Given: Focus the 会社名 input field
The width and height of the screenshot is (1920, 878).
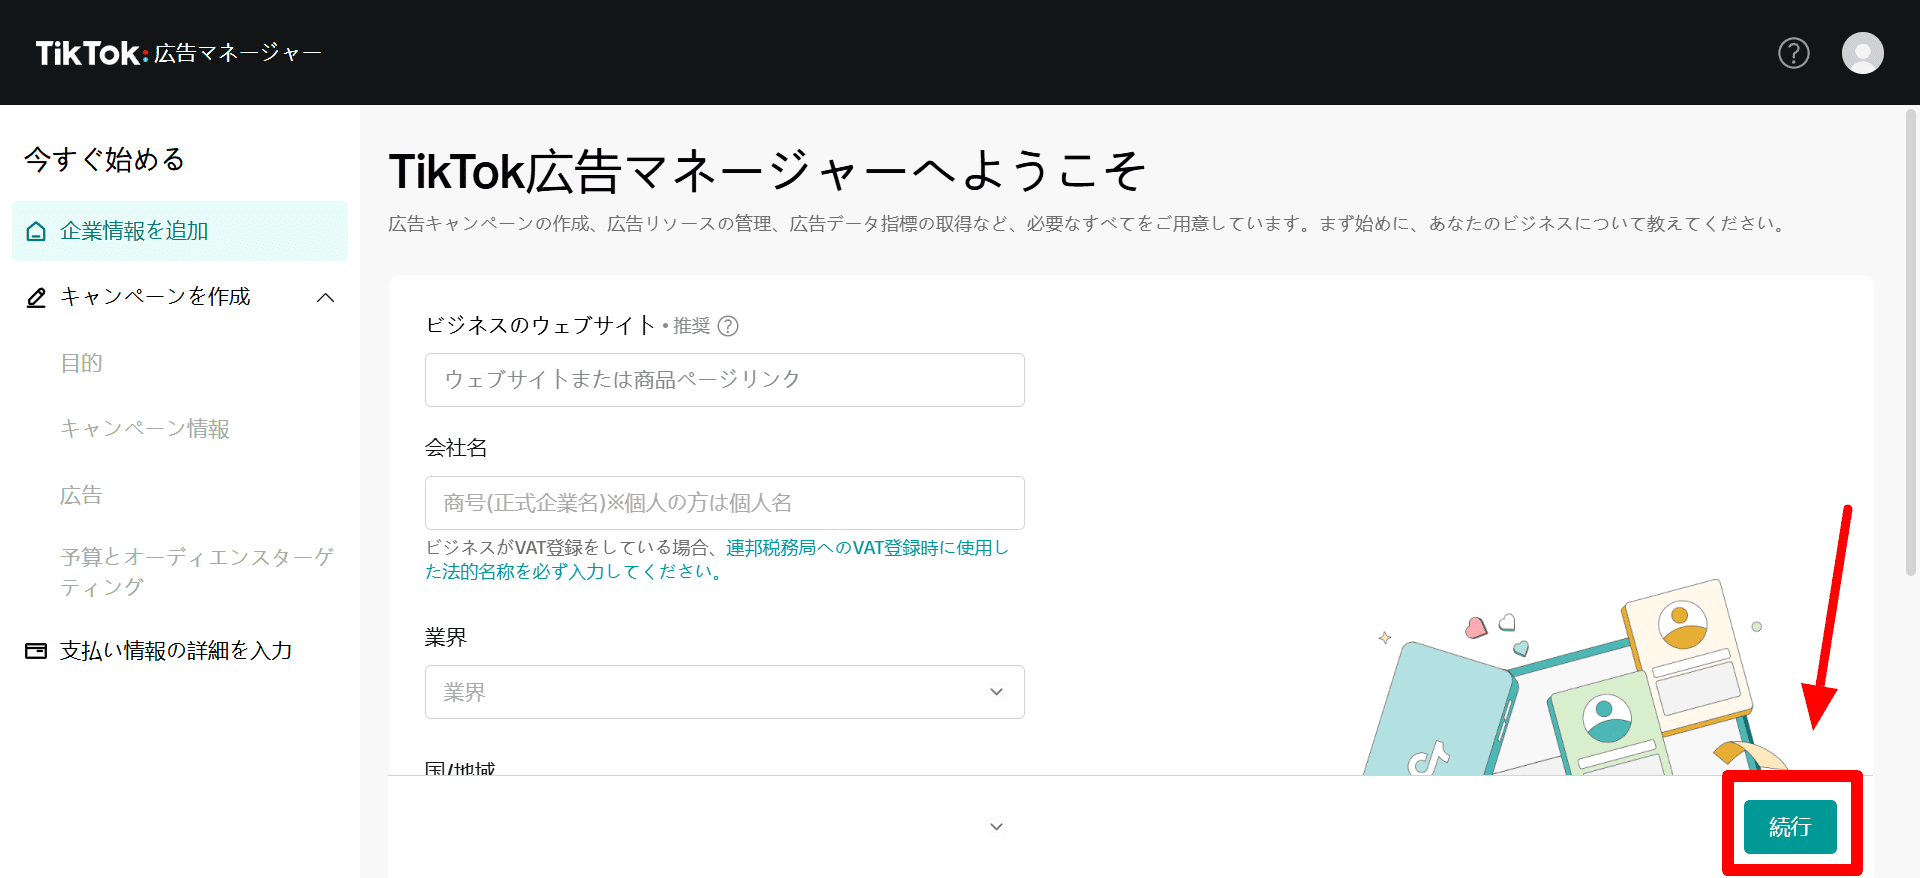Looking at the screenshot, I should click(x=725, y=503).
